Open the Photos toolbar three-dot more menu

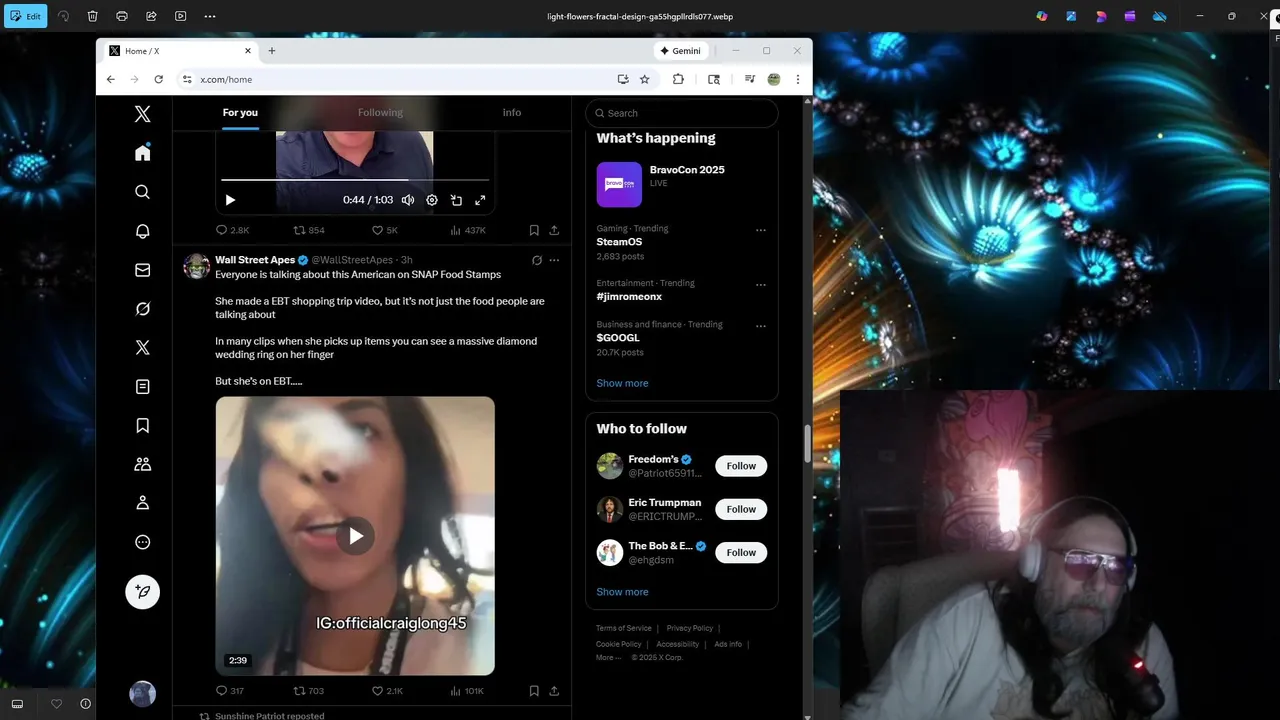coord(210,16)
